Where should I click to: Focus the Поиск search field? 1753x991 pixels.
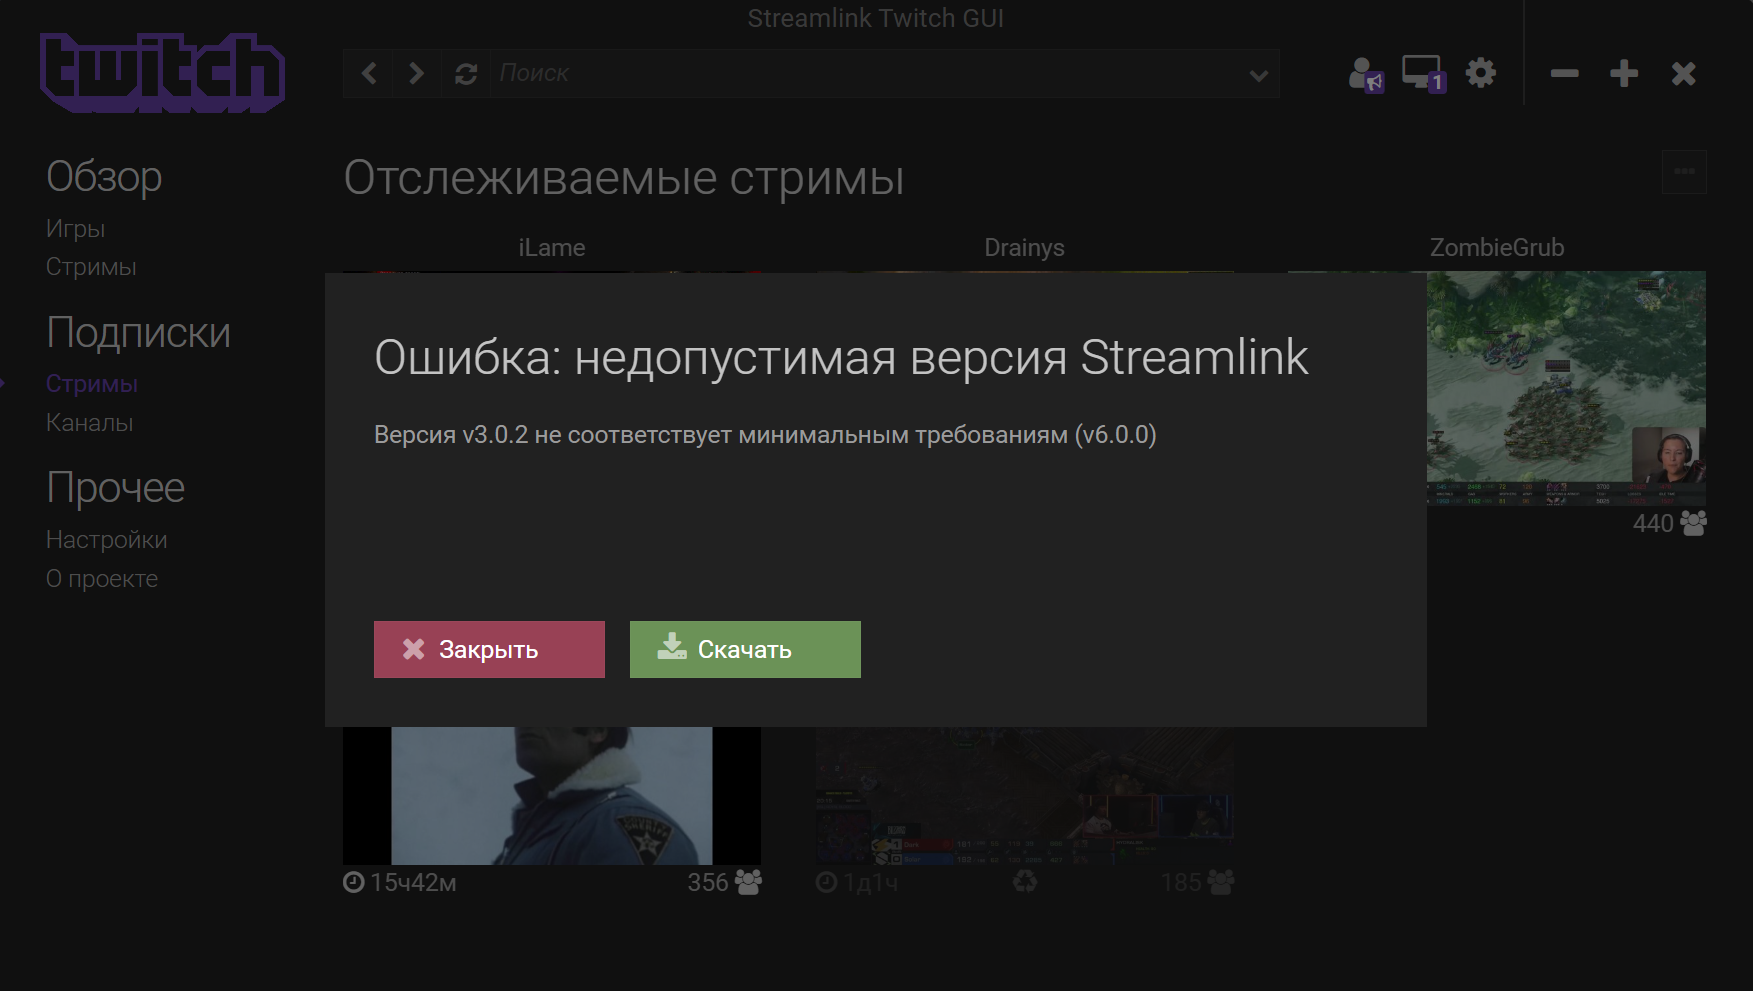pyautogui.click(x=865, y=73)
